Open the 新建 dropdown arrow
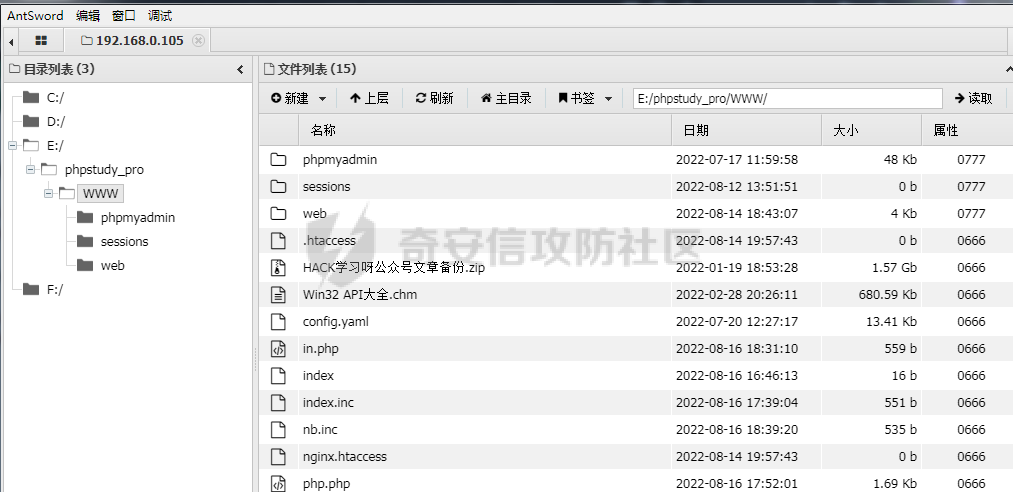This screenshot has width=1013, height=492. coord(322,99)
